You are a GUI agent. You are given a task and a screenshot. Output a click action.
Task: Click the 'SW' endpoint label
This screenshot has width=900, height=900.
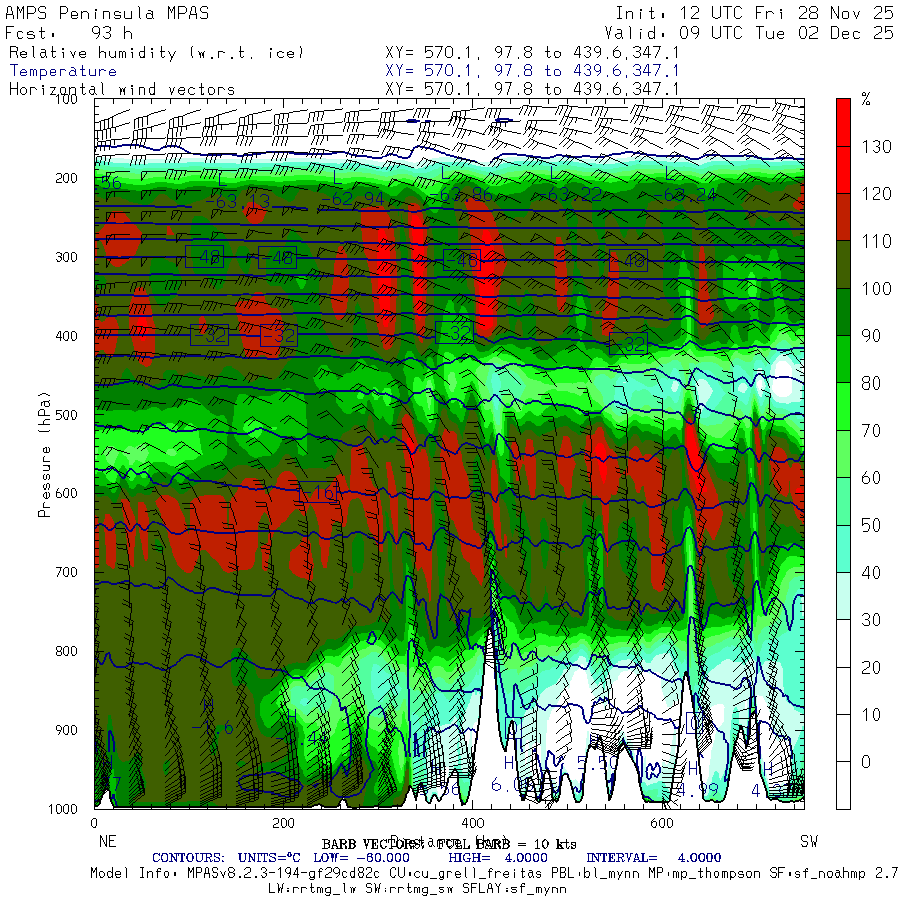click(809, 841)
